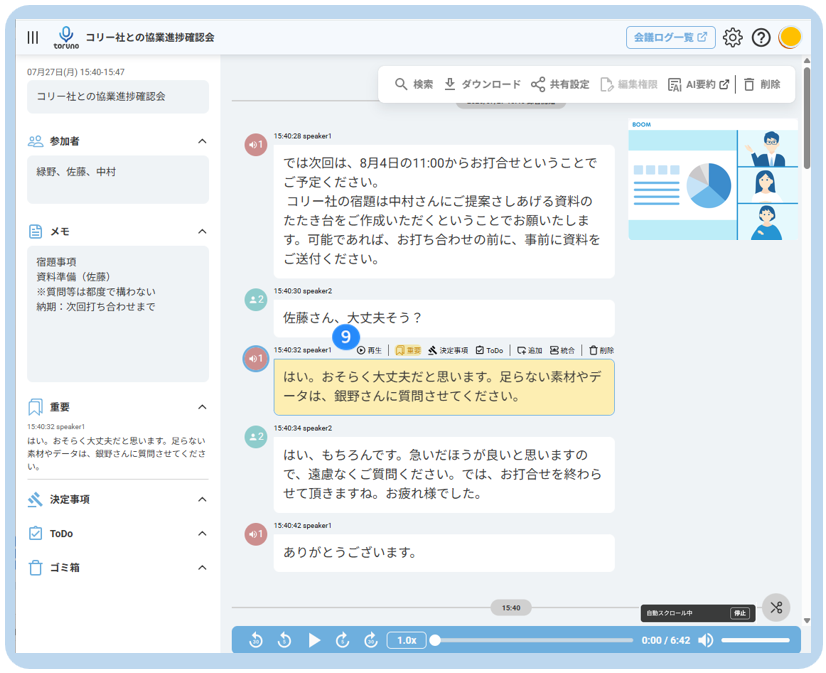The height and width of the screenshot is (673, 826).
Task: Click the meeting title field in the sidebar
Action: [x=118, y=96]
